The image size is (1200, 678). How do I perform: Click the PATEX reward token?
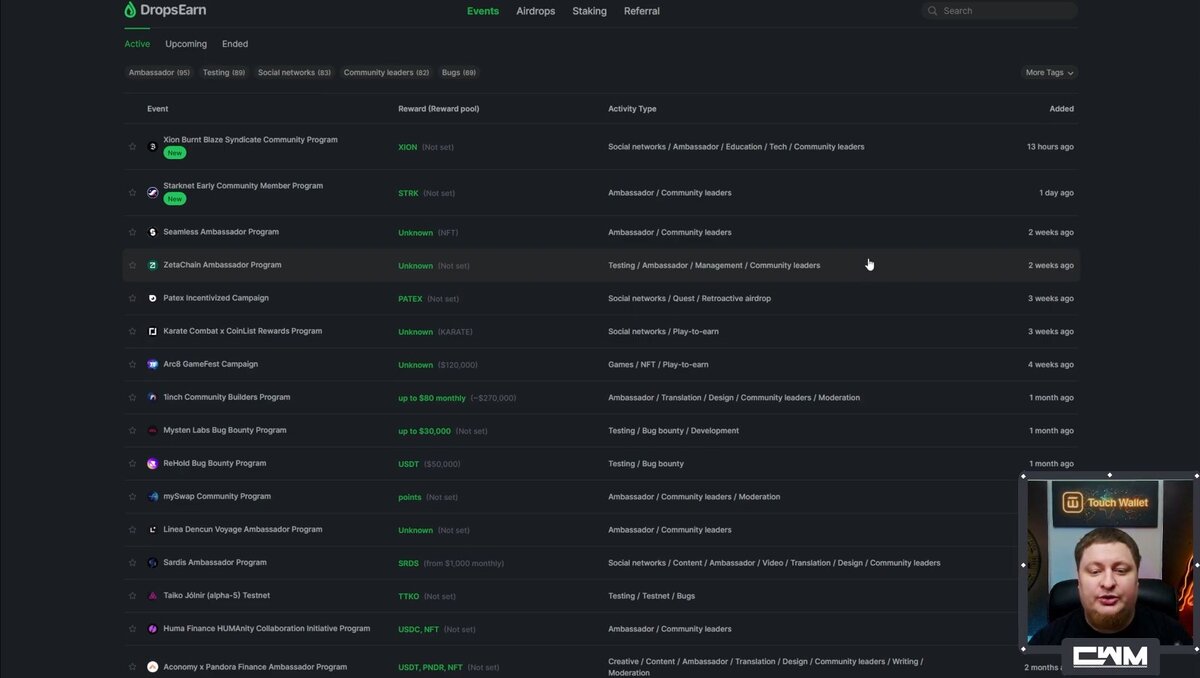(x=410, y=298)
